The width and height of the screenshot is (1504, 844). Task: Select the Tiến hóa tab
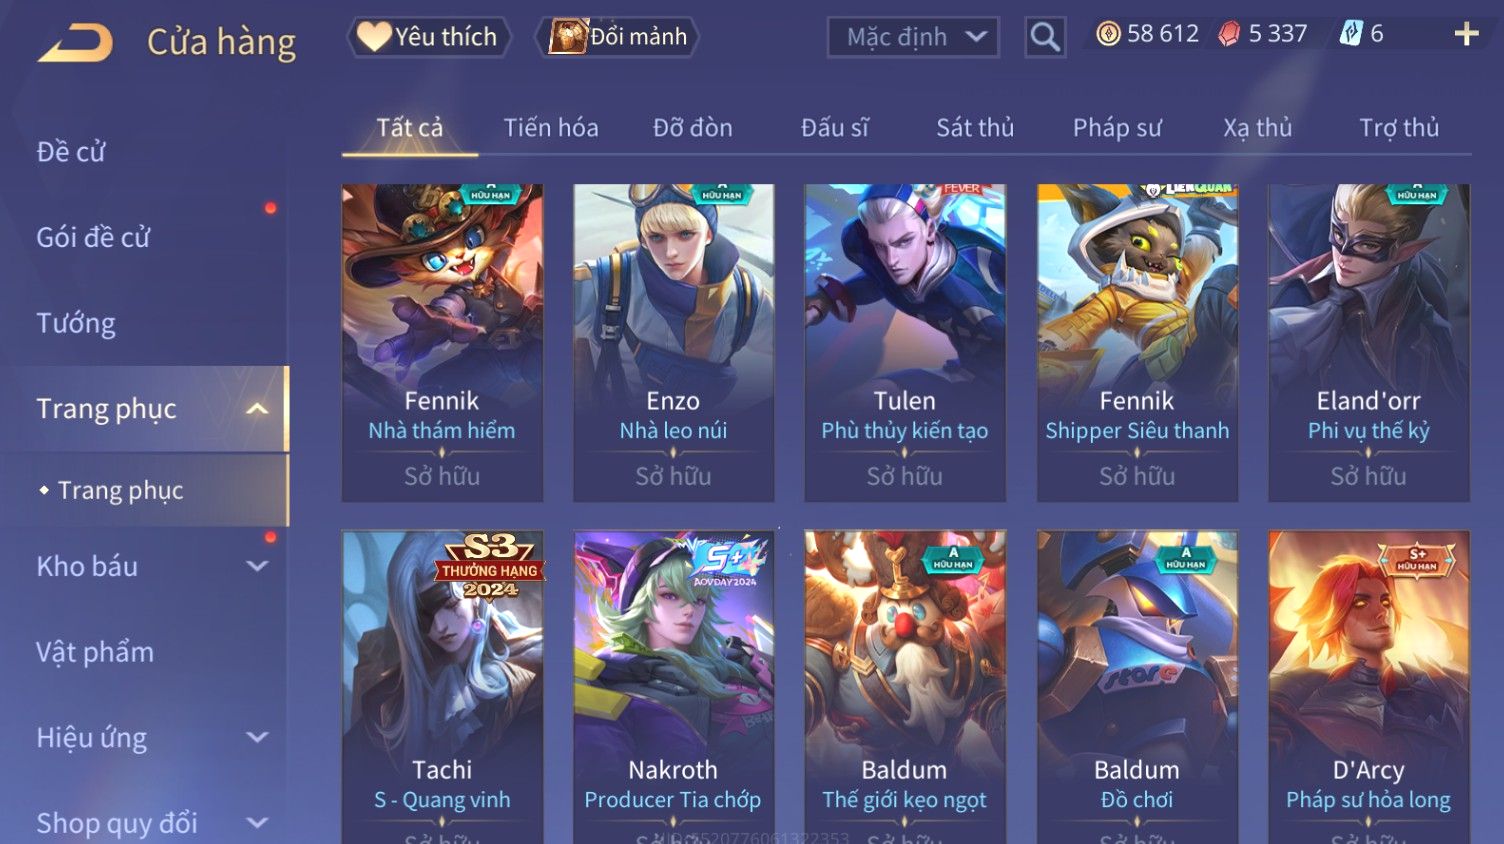pyautogui.click(x=551, y=128)
